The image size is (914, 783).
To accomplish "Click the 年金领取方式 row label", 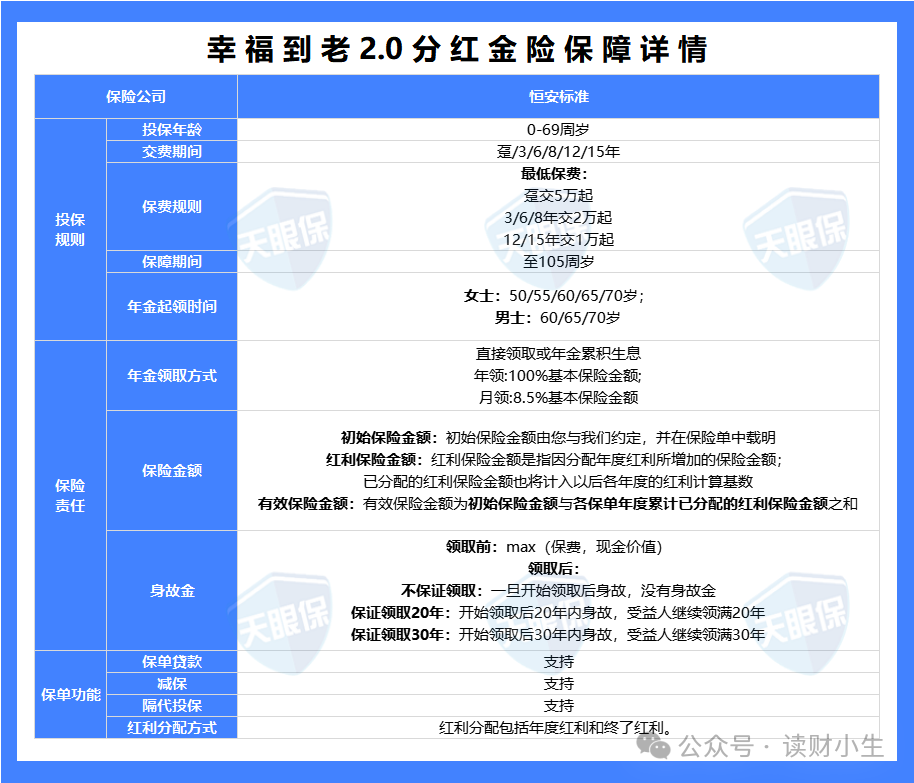I will click(172, 376).
